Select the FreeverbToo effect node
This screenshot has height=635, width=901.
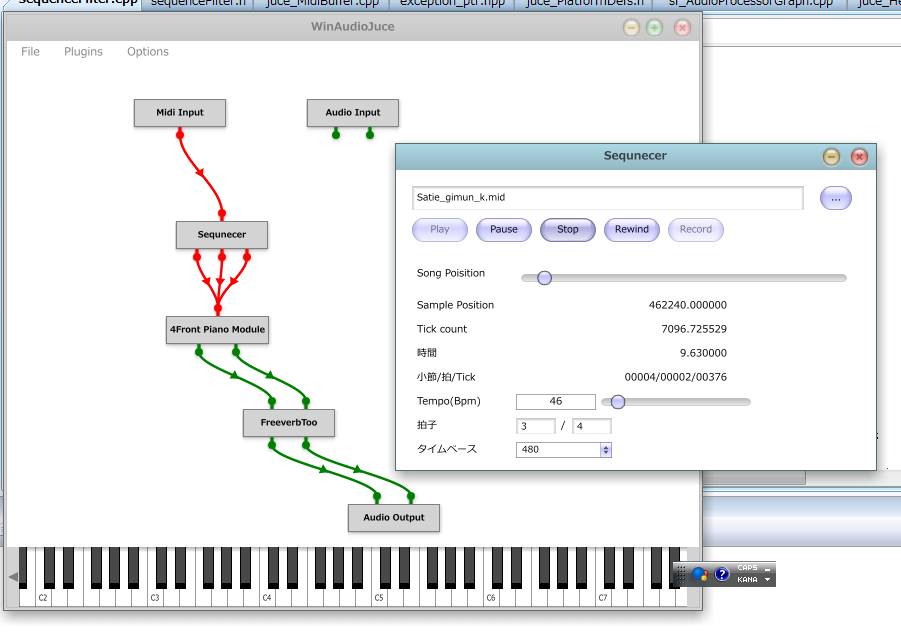point(288,423)
